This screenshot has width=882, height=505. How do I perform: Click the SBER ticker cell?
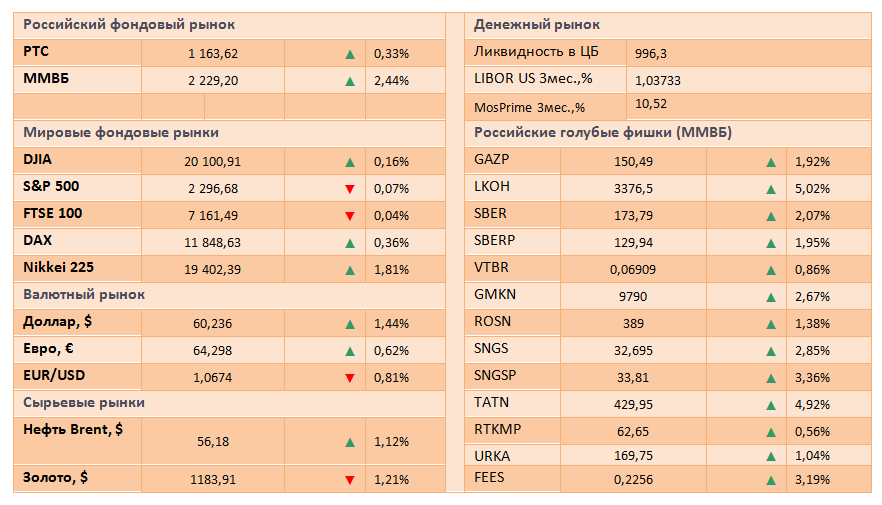coord(490,214)
